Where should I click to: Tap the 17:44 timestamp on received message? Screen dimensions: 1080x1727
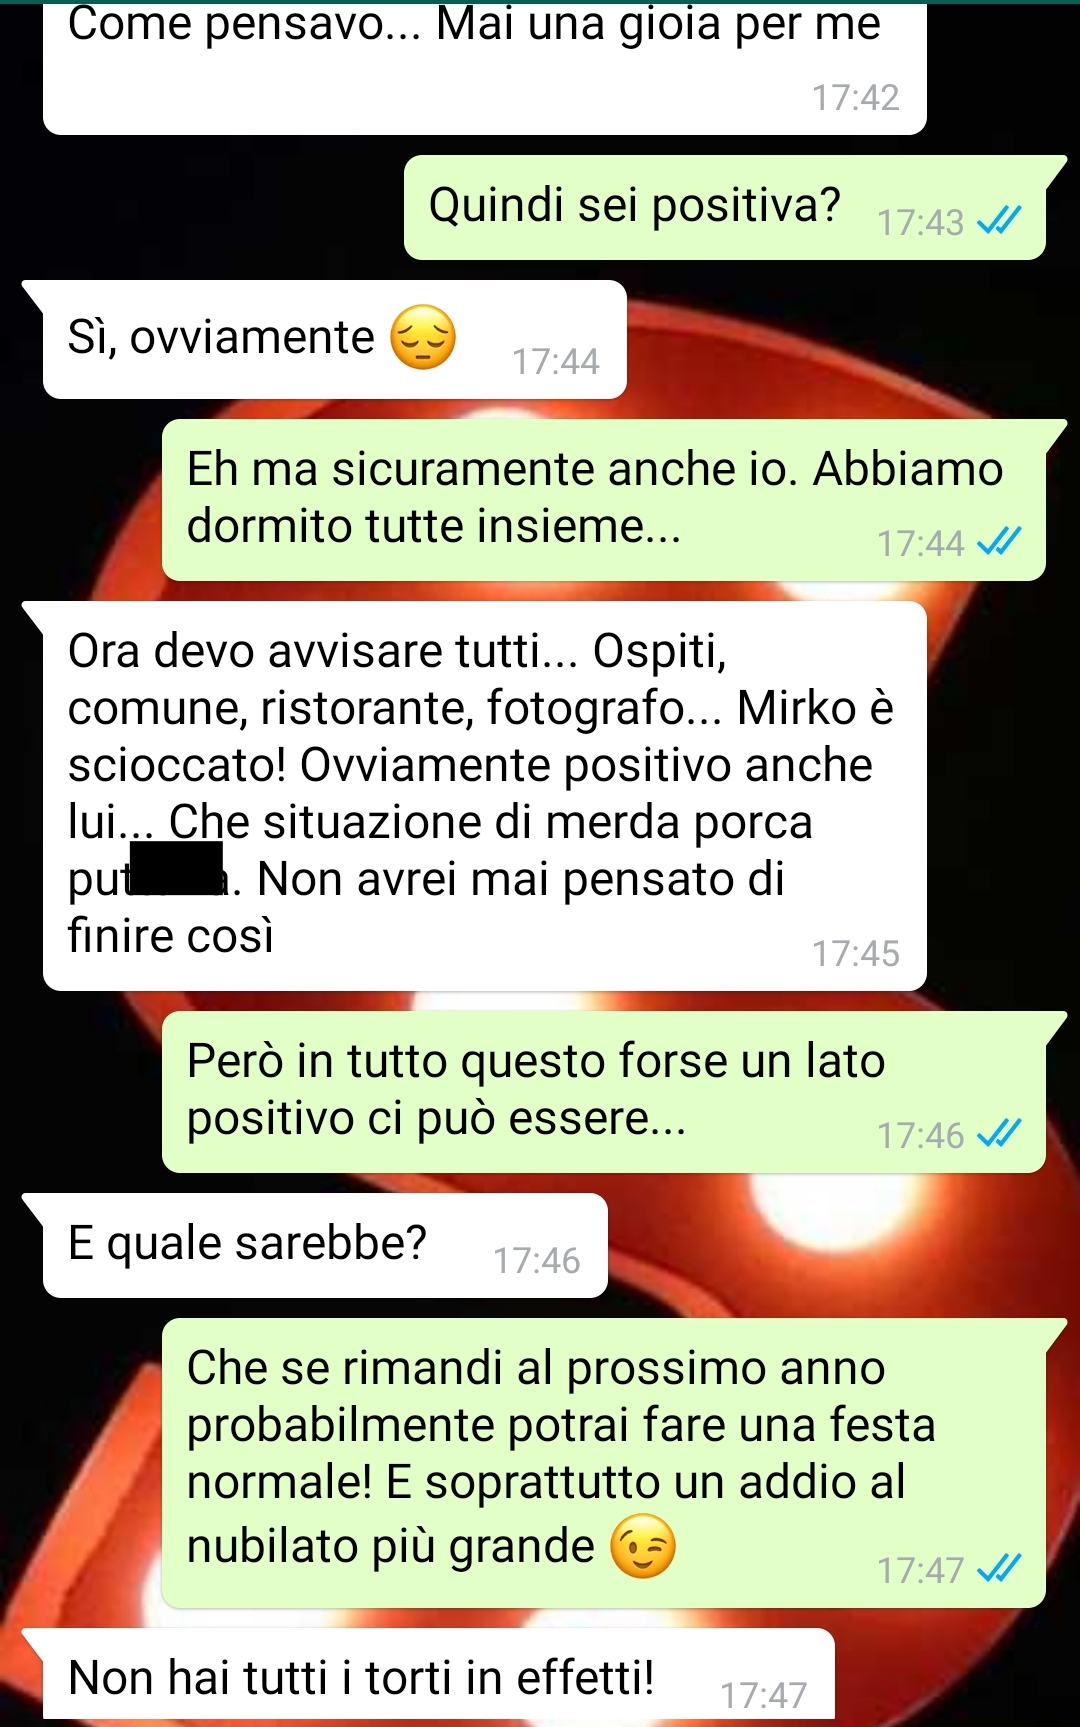tap(556, 362)
